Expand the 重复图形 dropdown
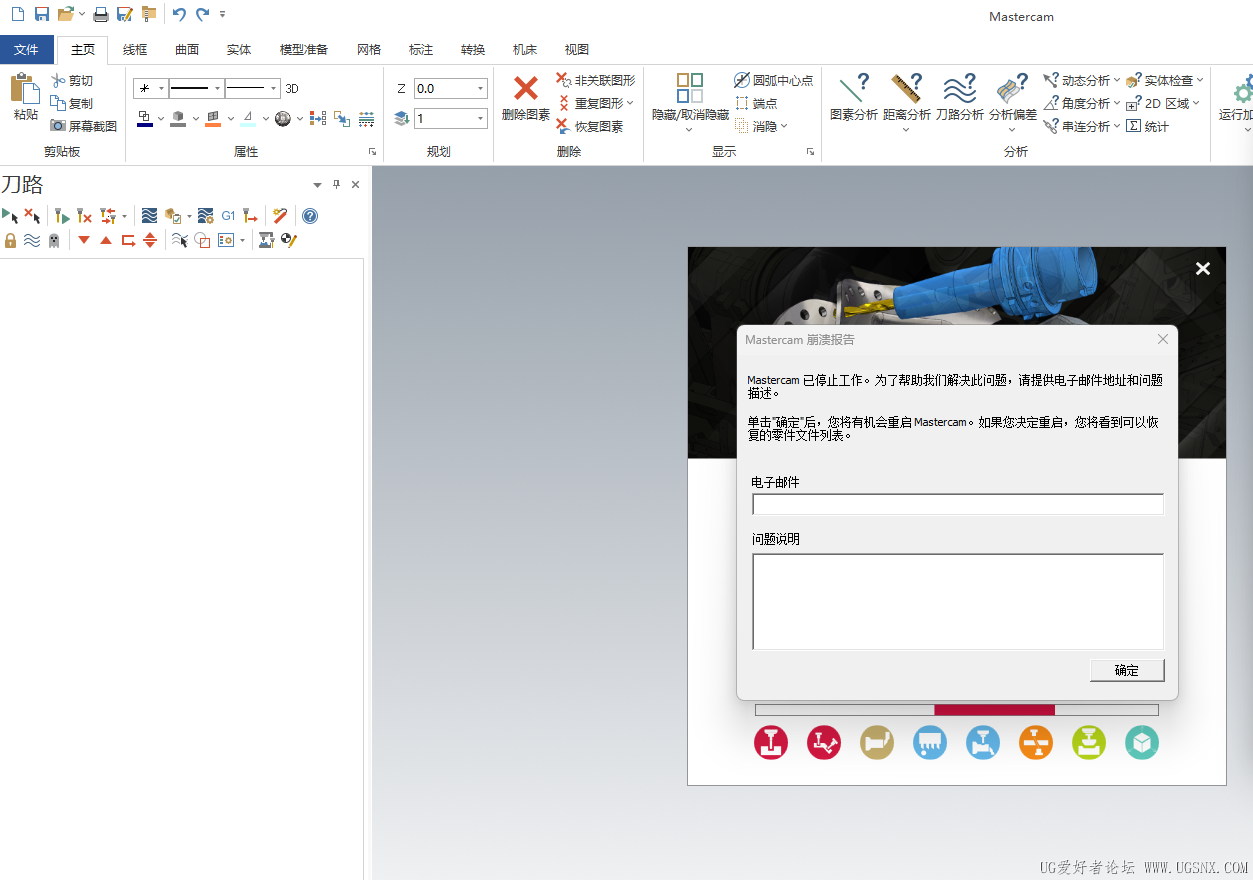This screenshot has width=1253, height=880. (631, 103)
